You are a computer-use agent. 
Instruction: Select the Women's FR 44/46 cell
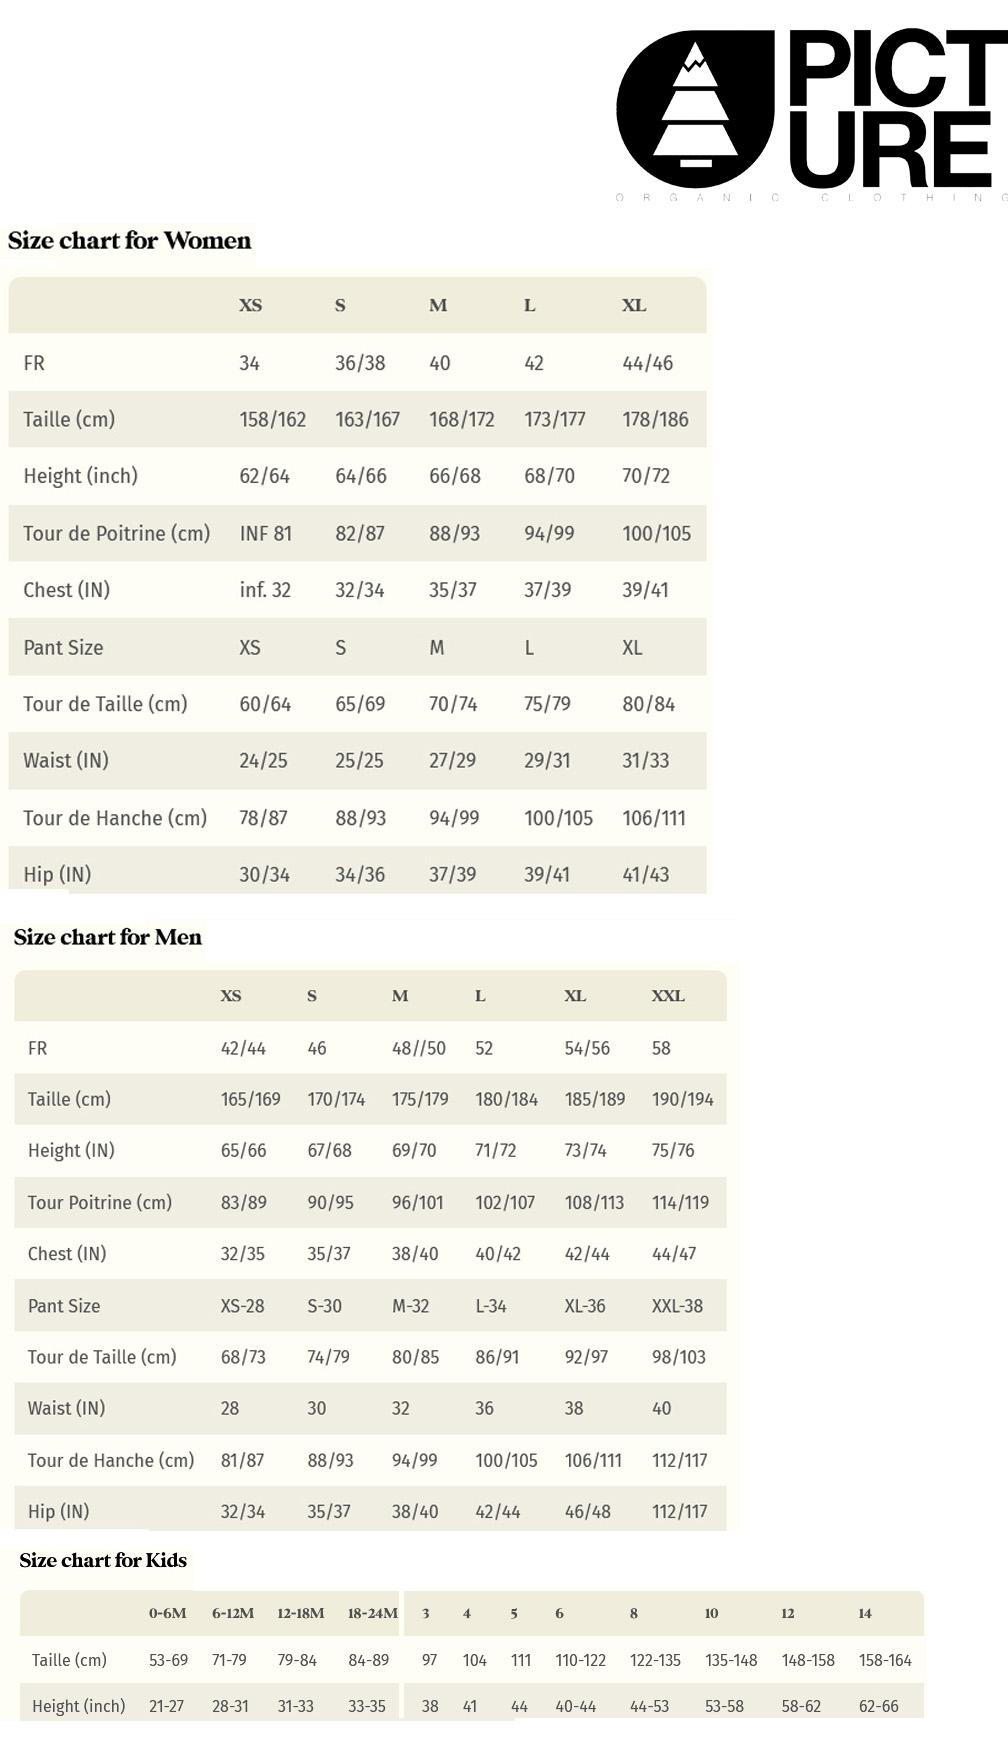point(648,363)
